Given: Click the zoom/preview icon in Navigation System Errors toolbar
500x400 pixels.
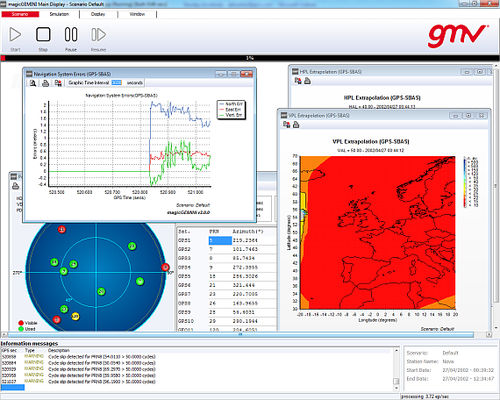Looking at the screenshot, I should point(33,83).
